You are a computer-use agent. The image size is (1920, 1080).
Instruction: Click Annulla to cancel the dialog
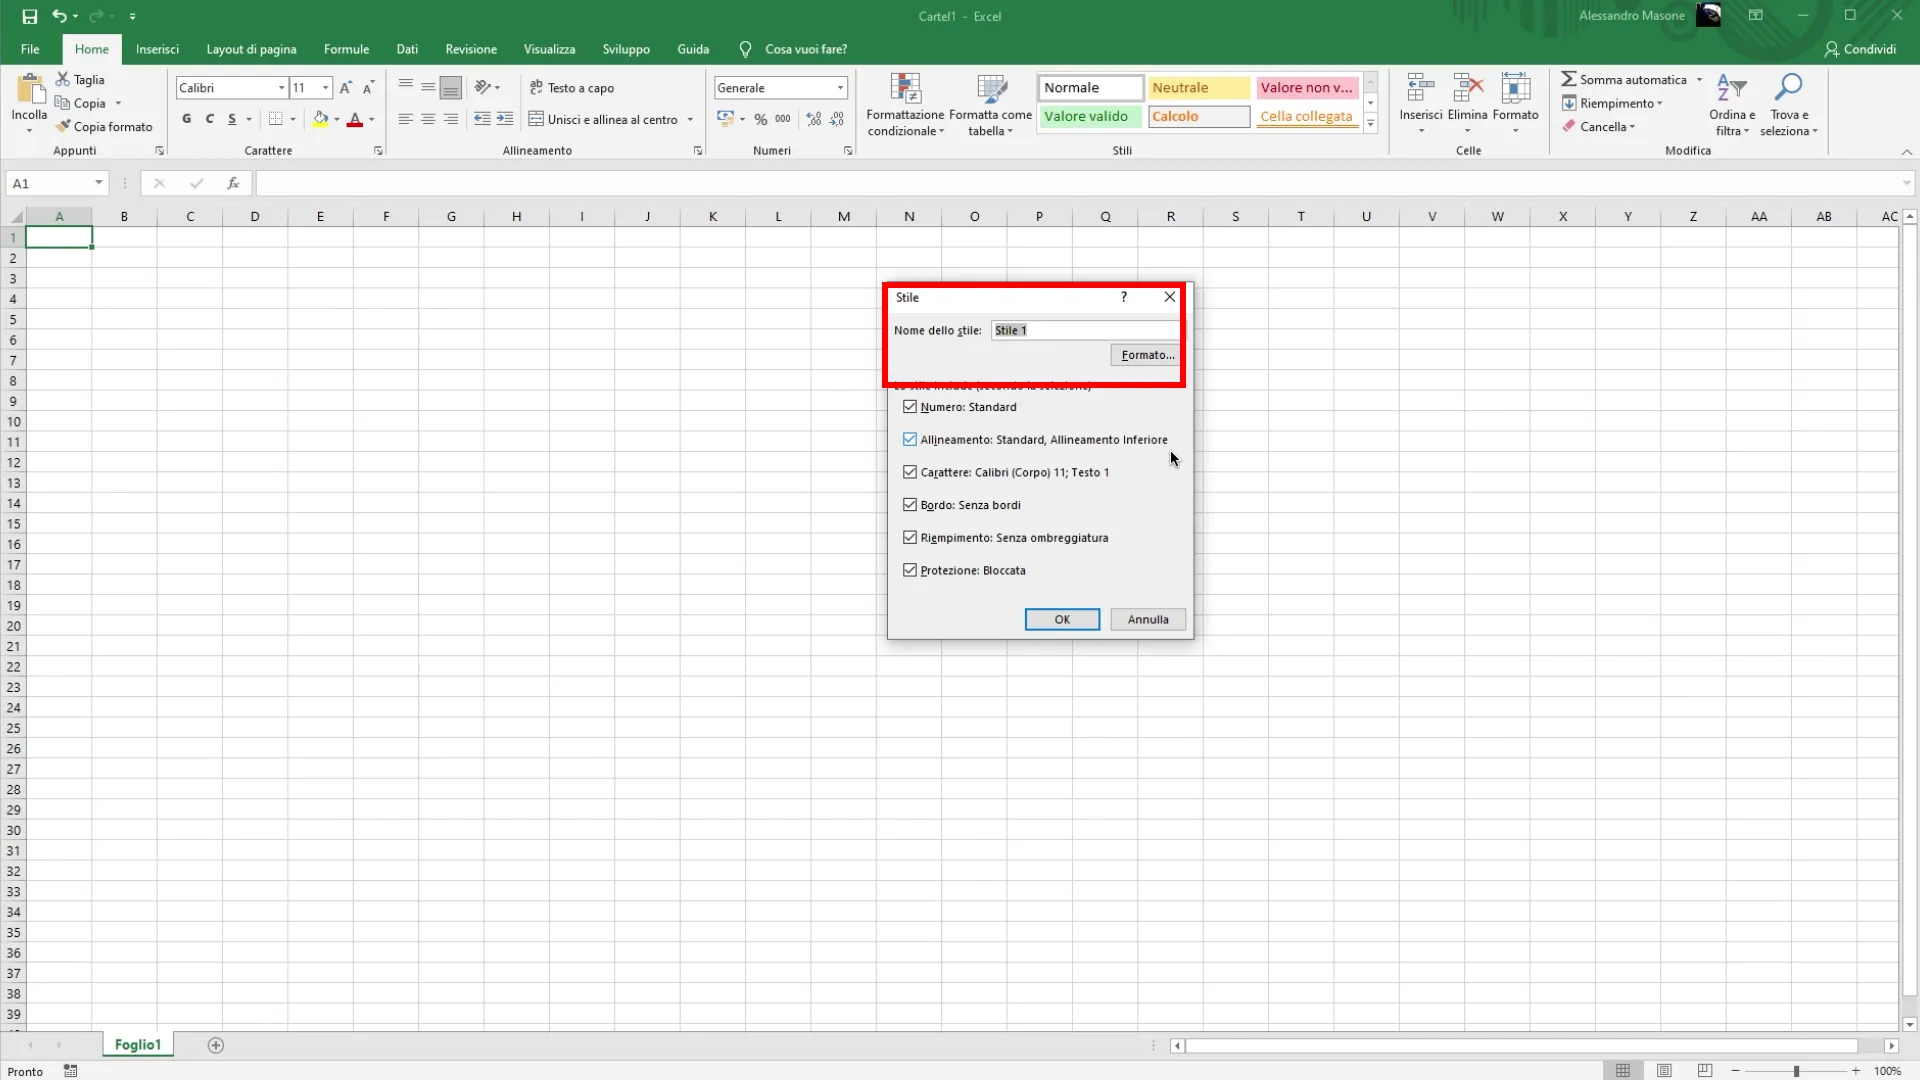point(1147,619)
